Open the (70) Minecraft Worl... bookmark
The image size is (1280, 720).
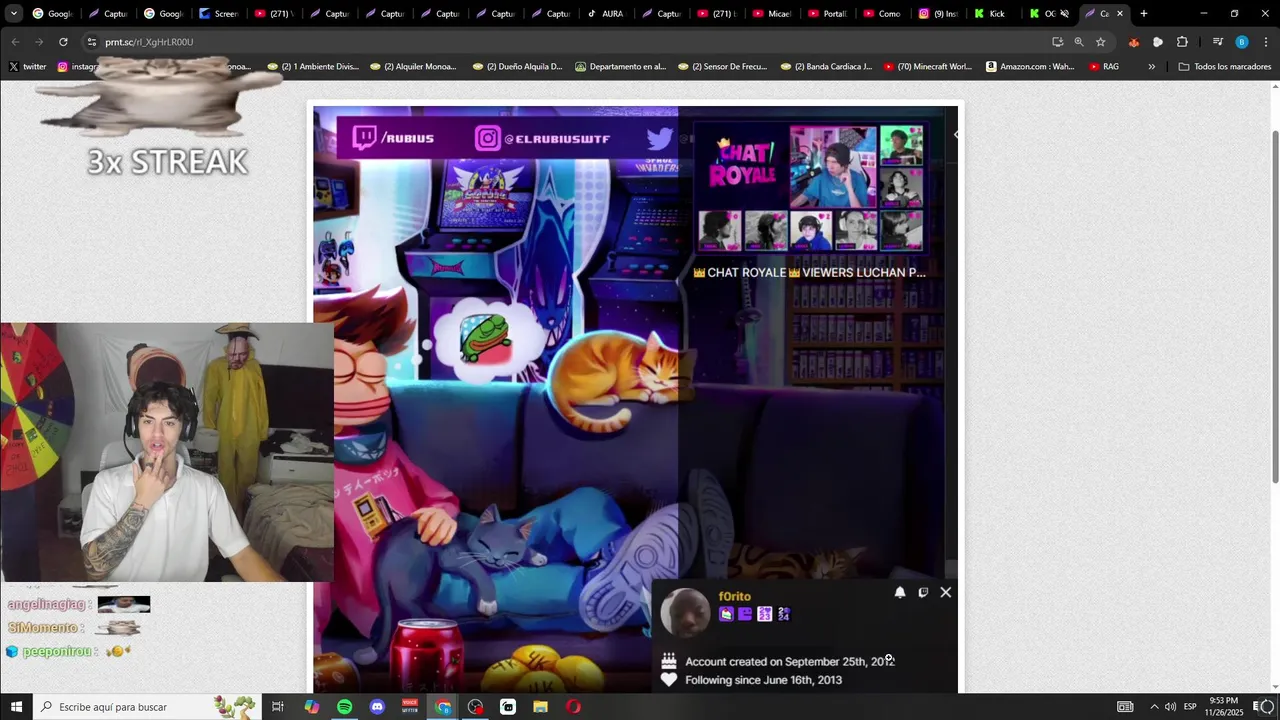[x=927, y=67]
